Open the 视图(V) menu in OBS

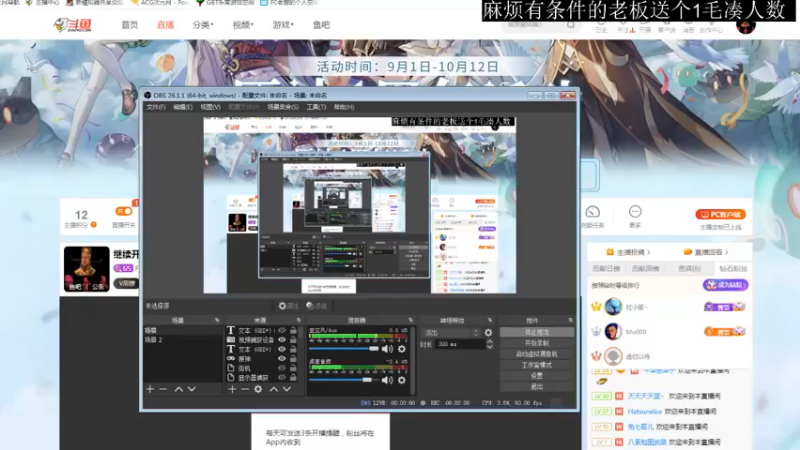pyautogui.click(x=210, y=107)
